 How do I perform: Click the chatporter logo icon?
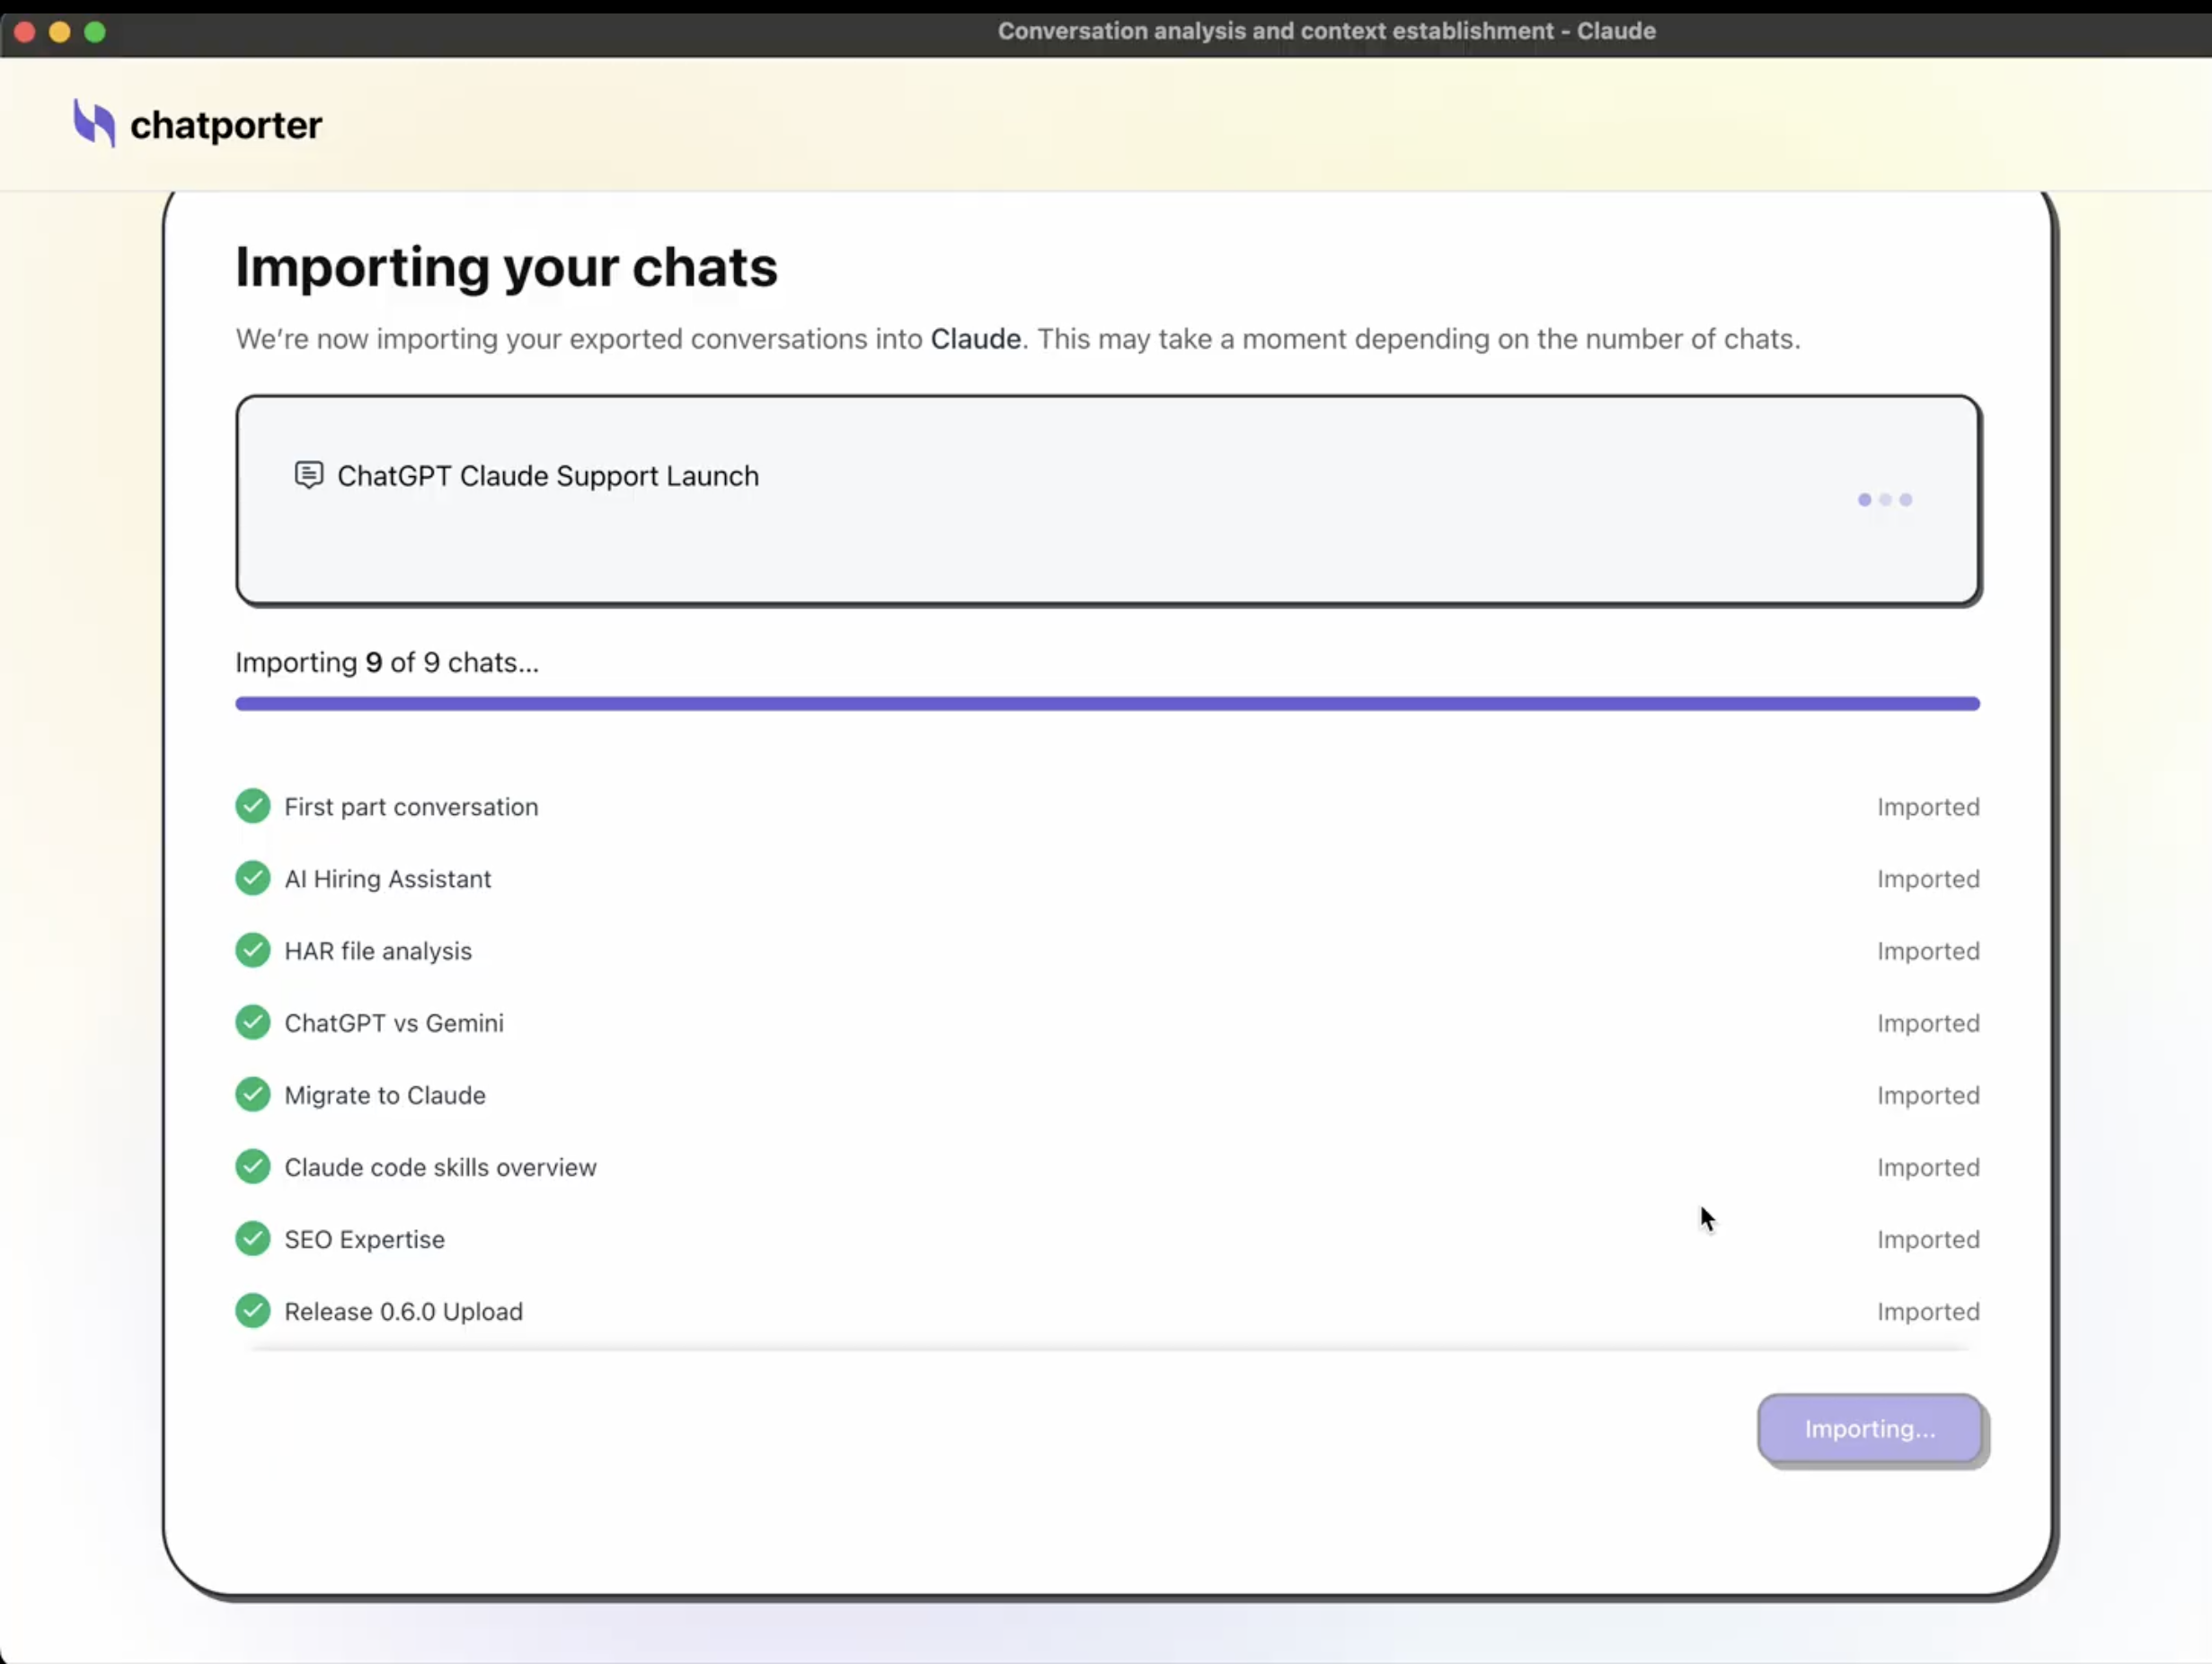point(95,124)
